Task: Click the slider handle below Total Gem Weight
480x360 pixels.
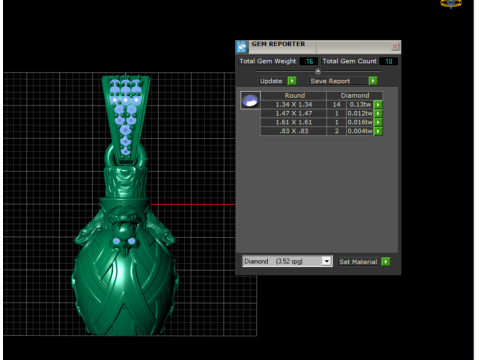Action: pos(318,71)
